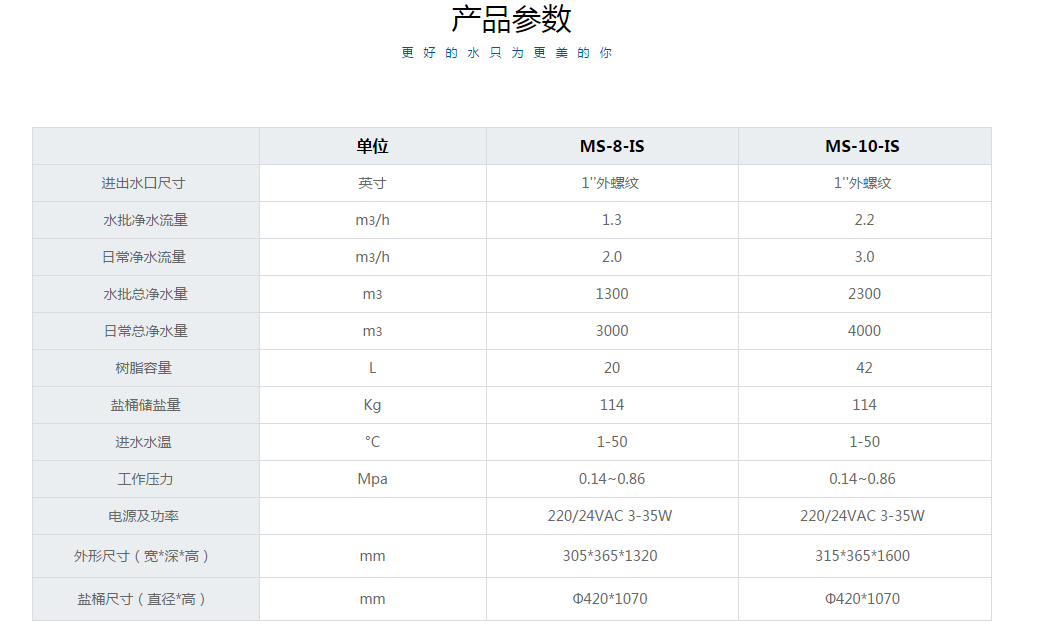The width and height of the screenshot is (1043, 629).
Task: Select the 2300 value under MS-10-IS
Action: [x=864, y=294]
